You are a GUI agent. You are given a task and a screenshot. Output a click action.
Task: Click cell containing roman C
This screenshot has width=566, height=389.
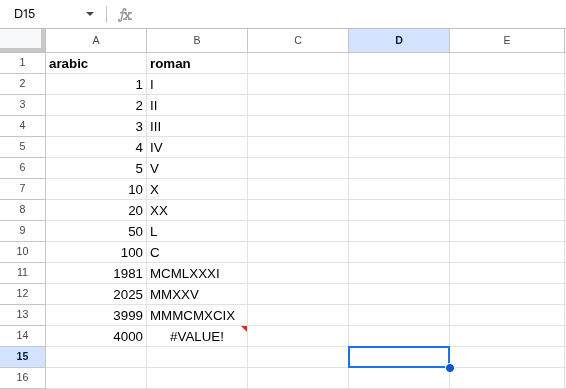click(197, 252)
